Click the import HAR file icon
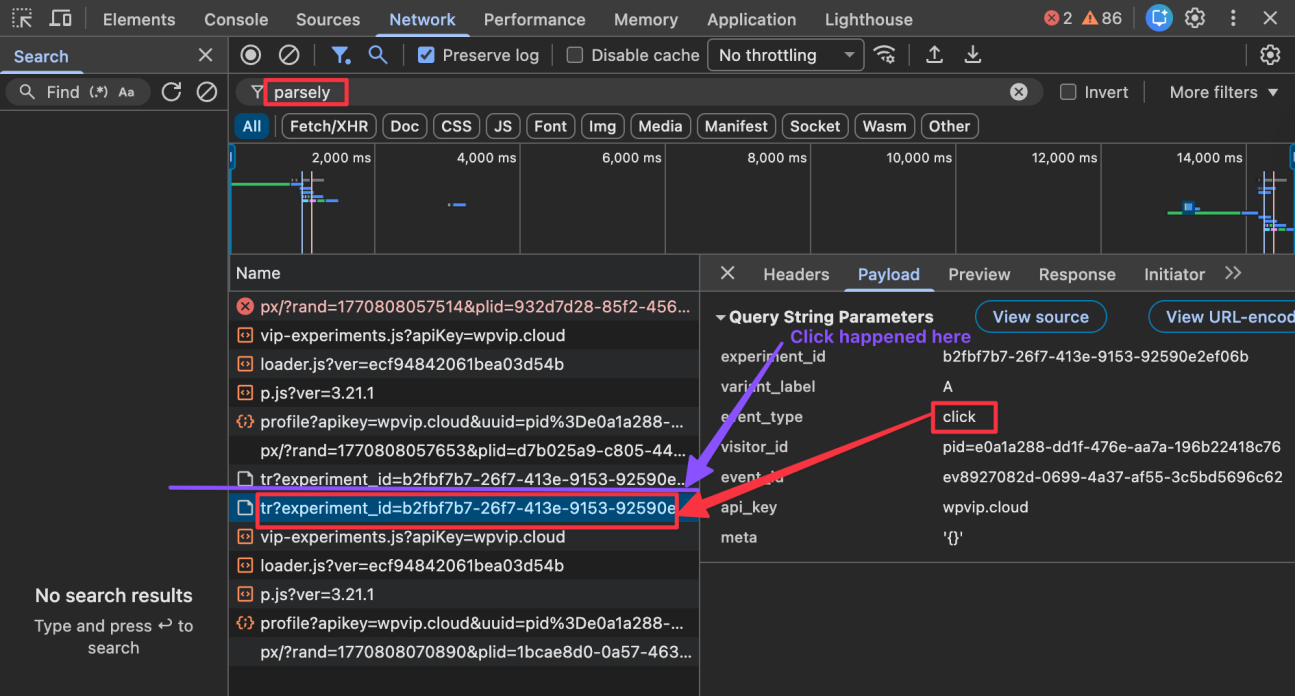1295x696 pixels. coord(934,55)
